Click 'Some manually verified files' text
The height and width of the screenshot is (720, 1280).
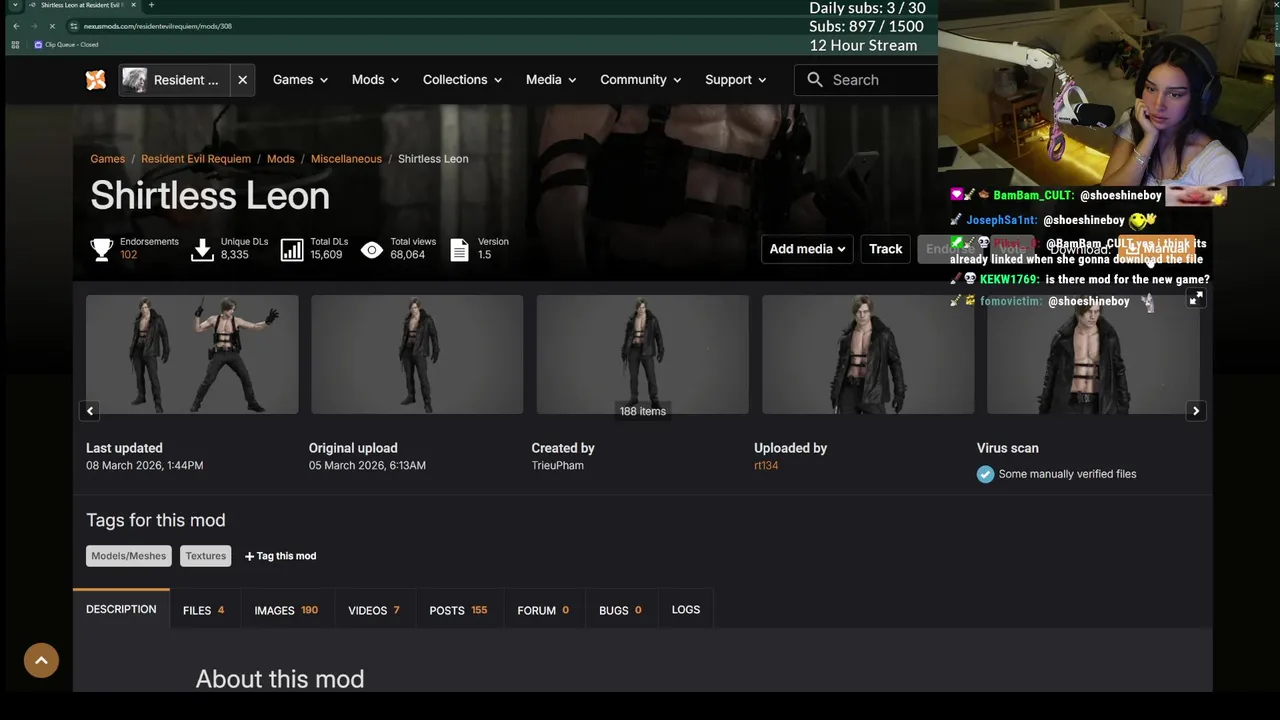(x=1067, y=474)
